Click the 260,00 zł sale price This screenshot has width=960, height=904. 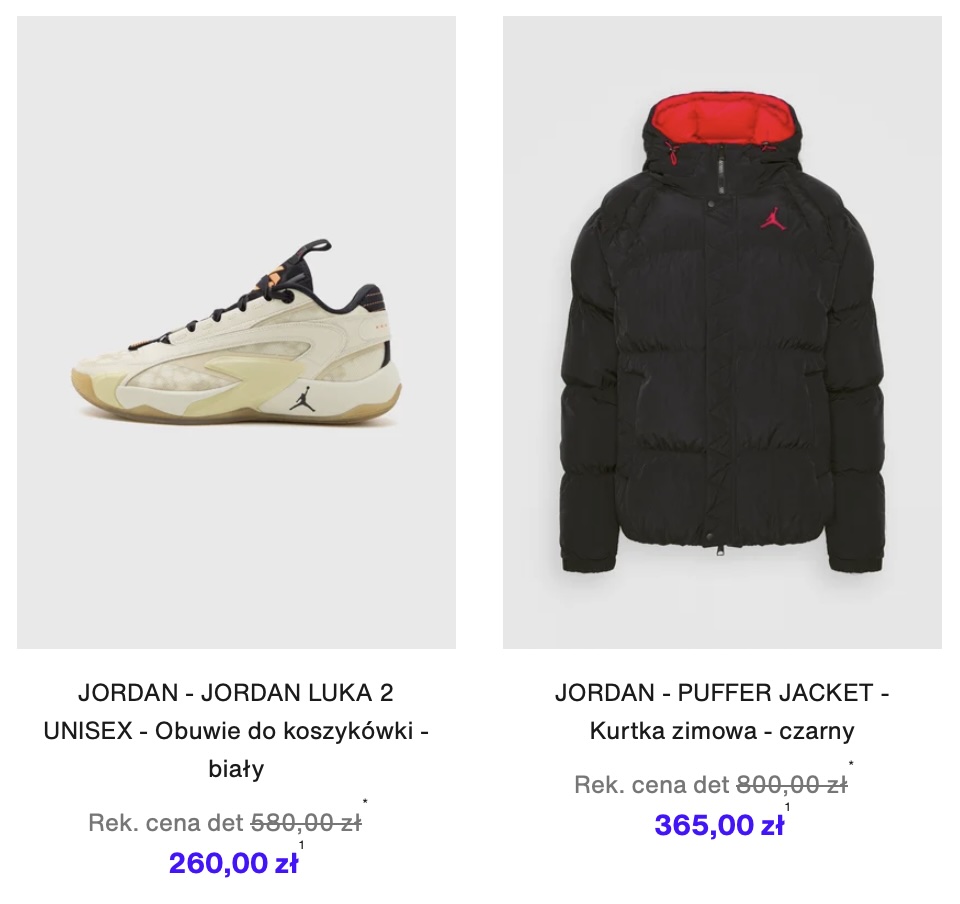pyautogui.click(x=233, y=863)
